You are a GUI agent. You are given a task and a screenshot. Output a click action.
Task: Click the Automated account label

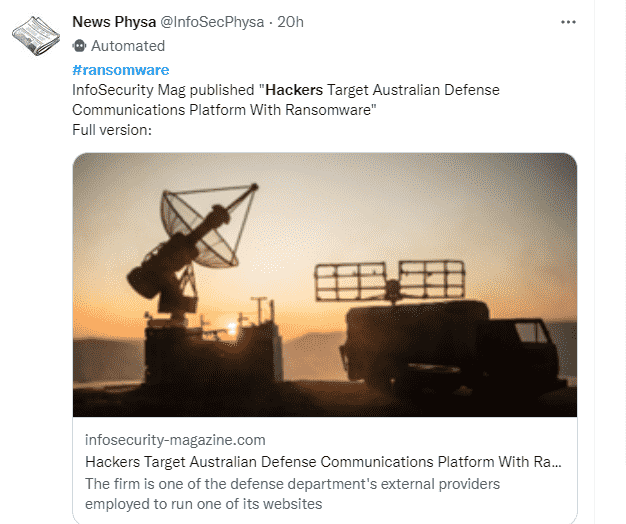pos(128,46)
